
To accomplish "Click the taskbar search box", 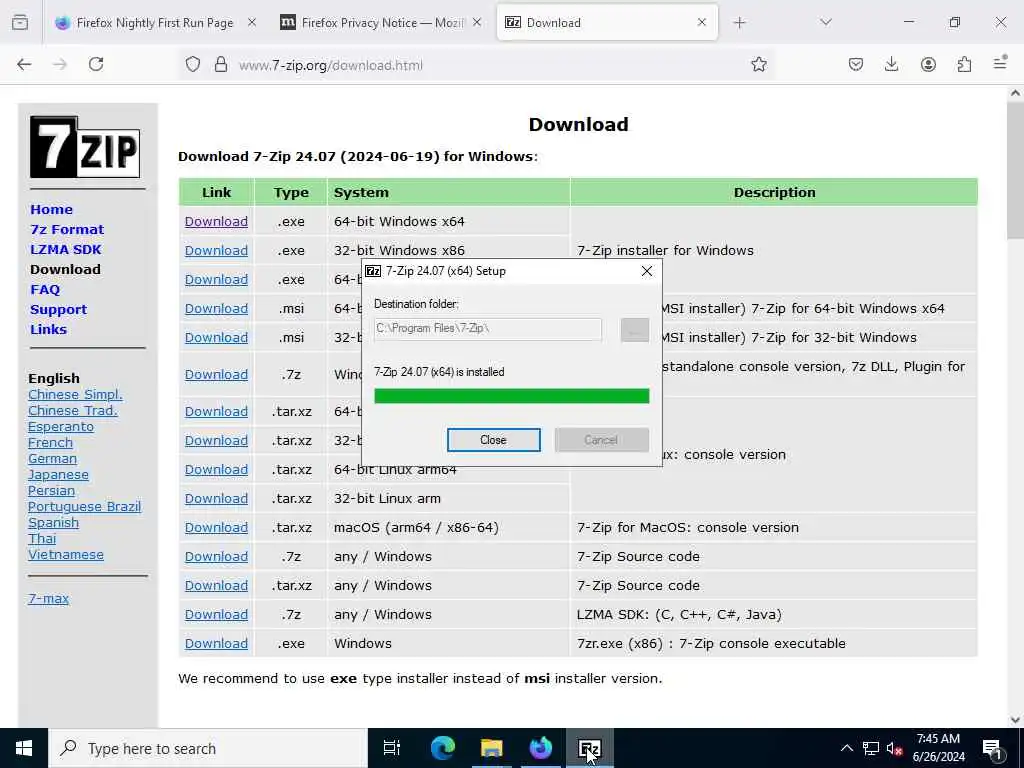I will pos(208,748).
